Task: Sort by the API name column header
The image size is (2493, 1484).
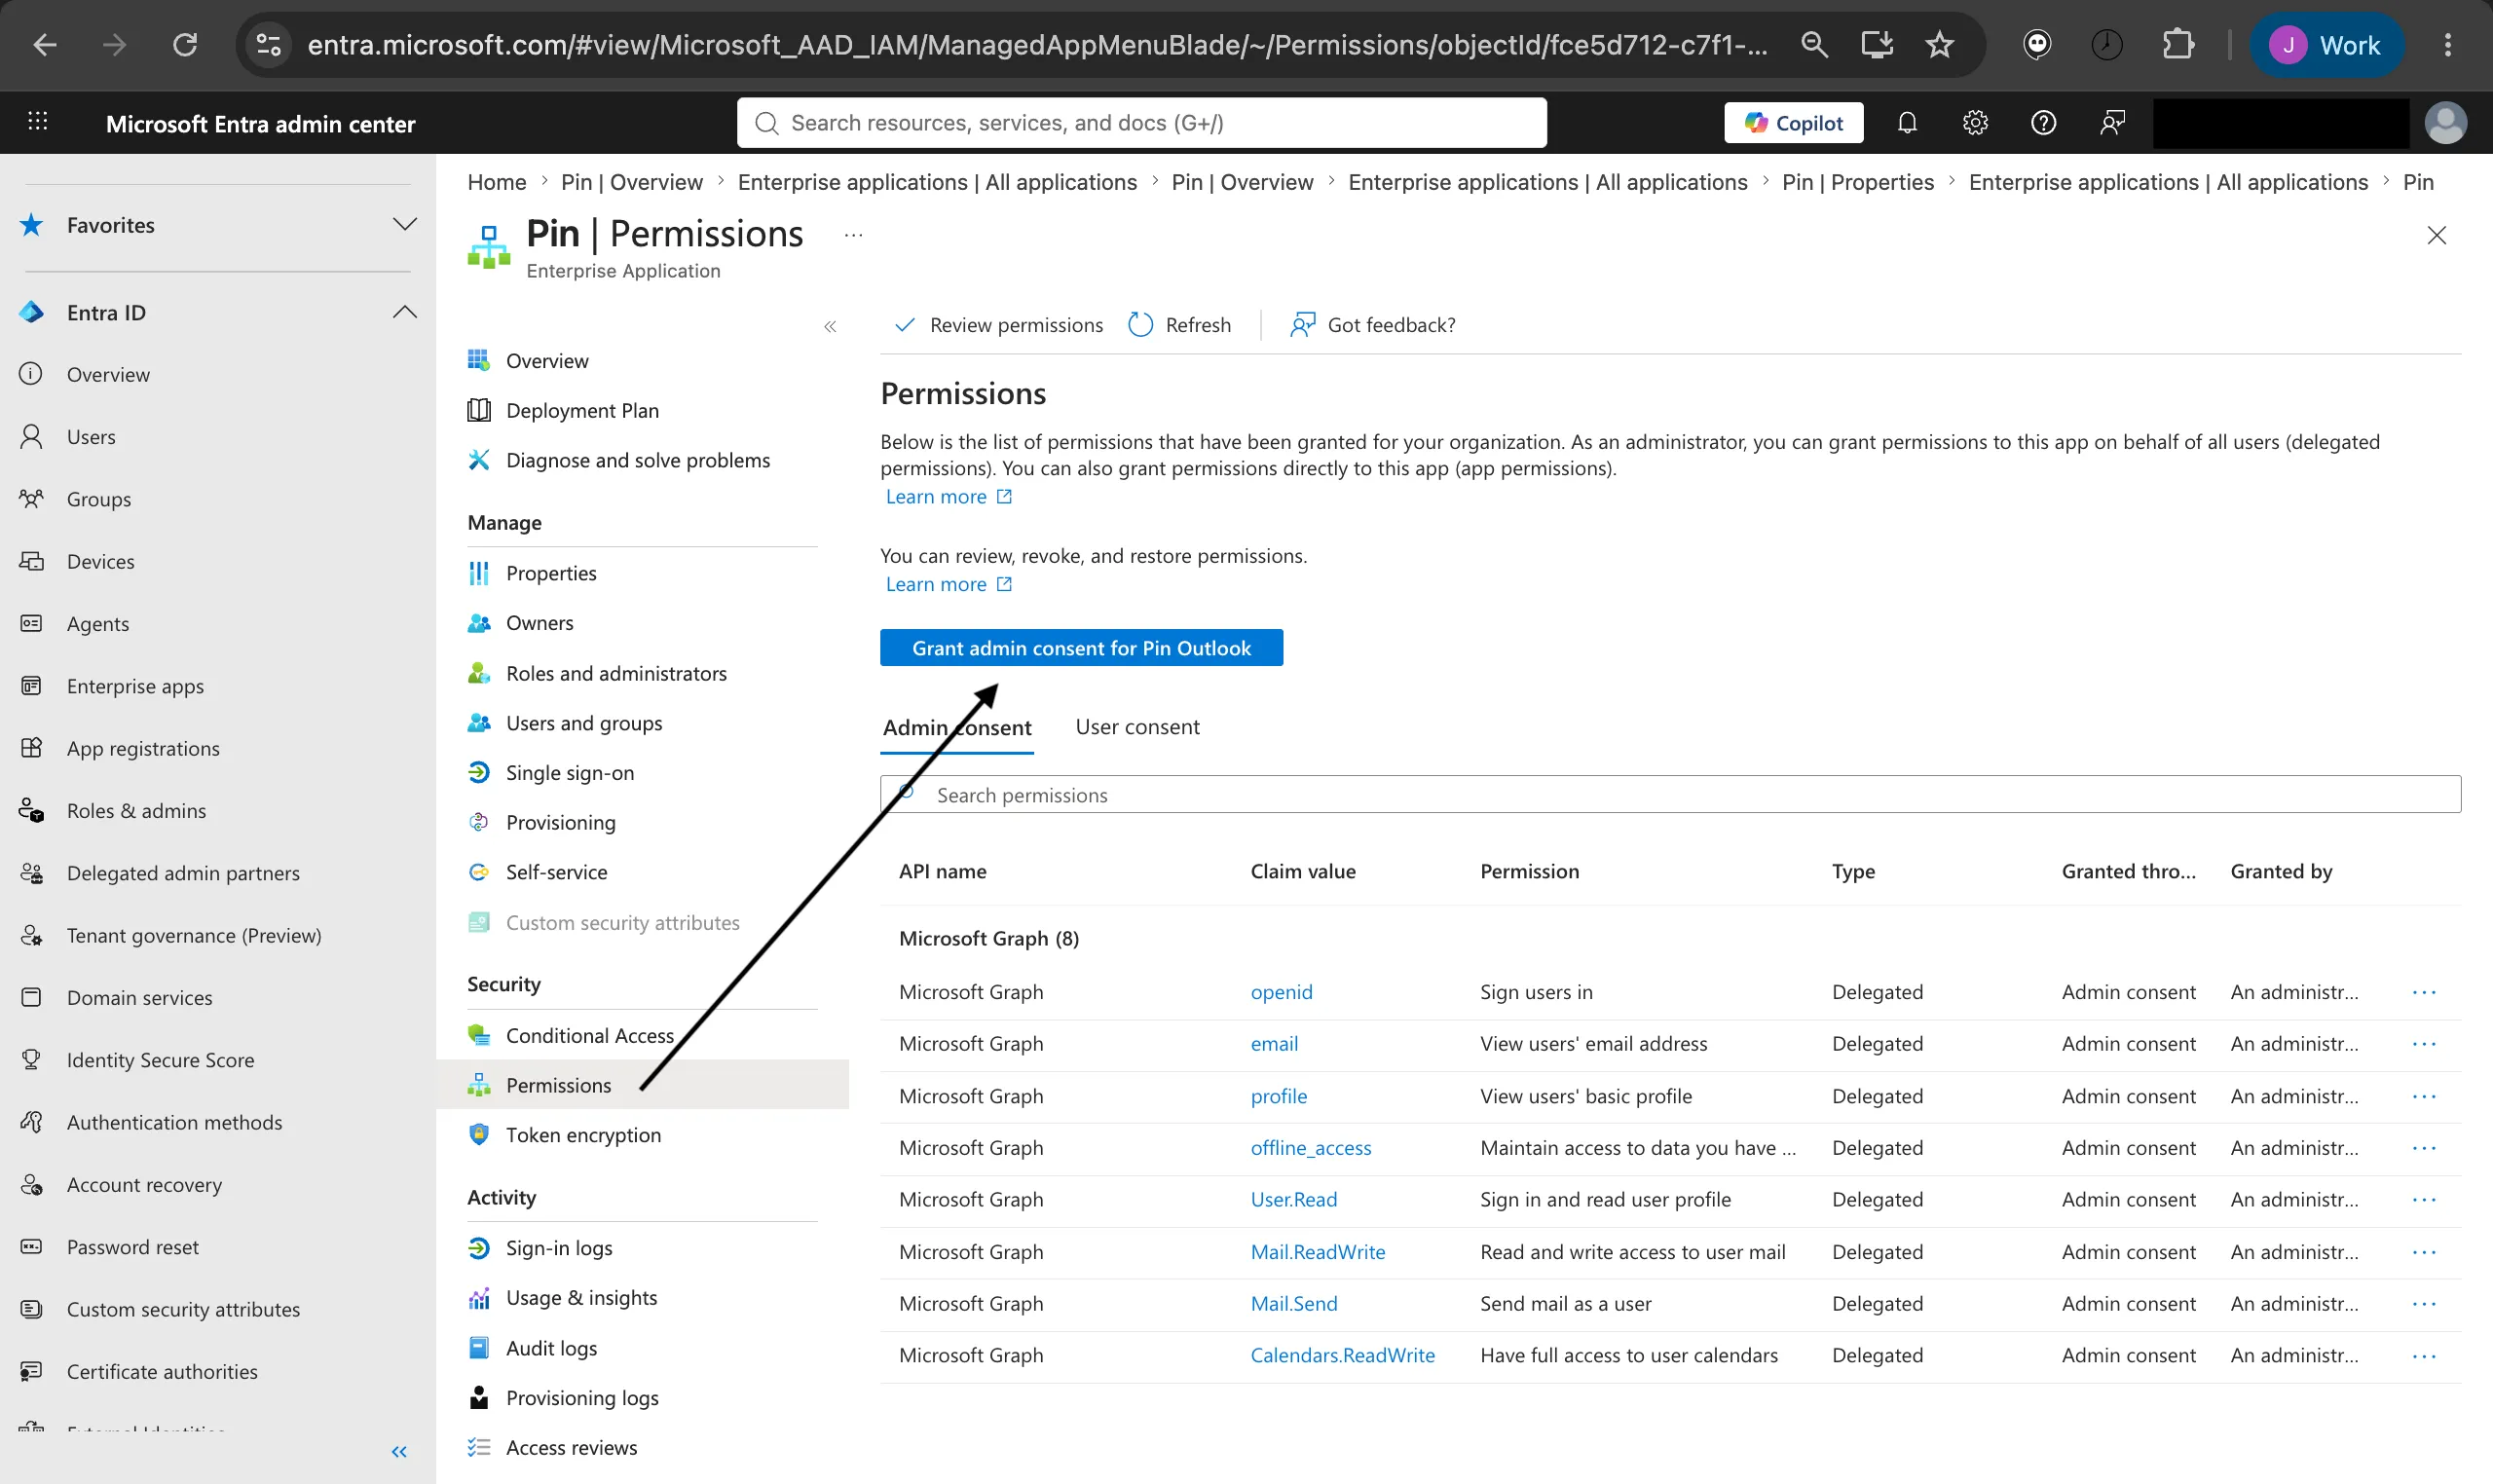Action: (942, 872)
